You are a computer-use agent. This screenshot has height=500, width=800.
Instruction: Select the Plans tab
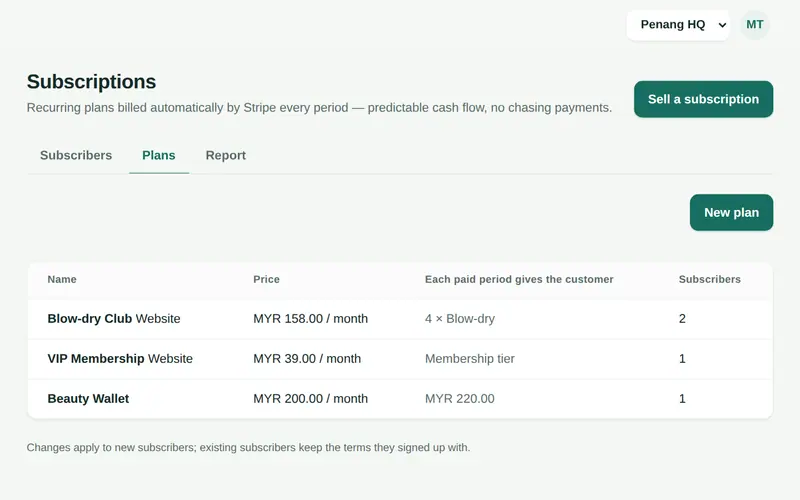pyautogui.click(x=159, y=155)
